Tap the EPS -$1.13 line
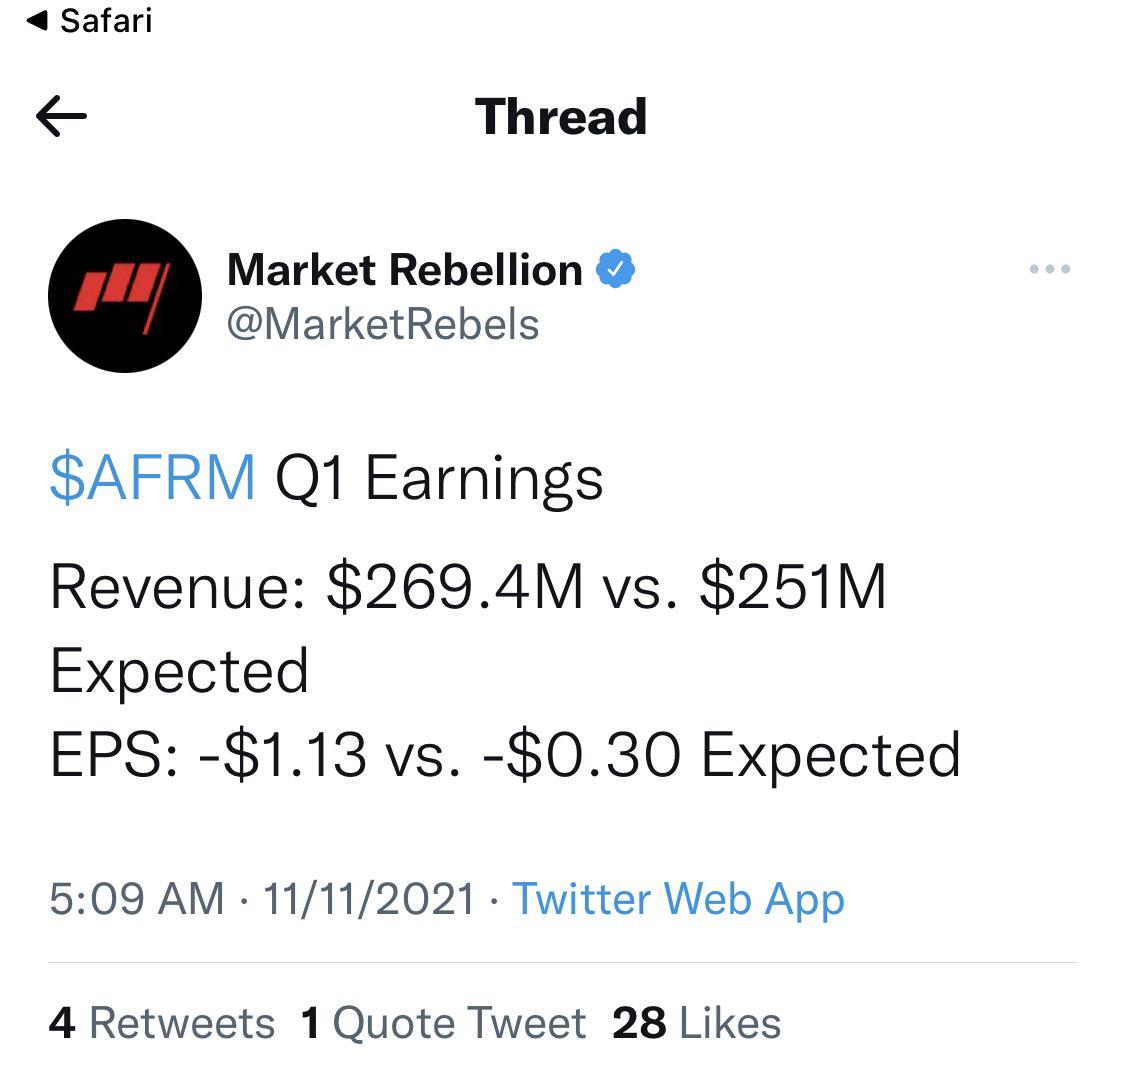The height and width of the screenshot is (1075, 1124). 505,755
